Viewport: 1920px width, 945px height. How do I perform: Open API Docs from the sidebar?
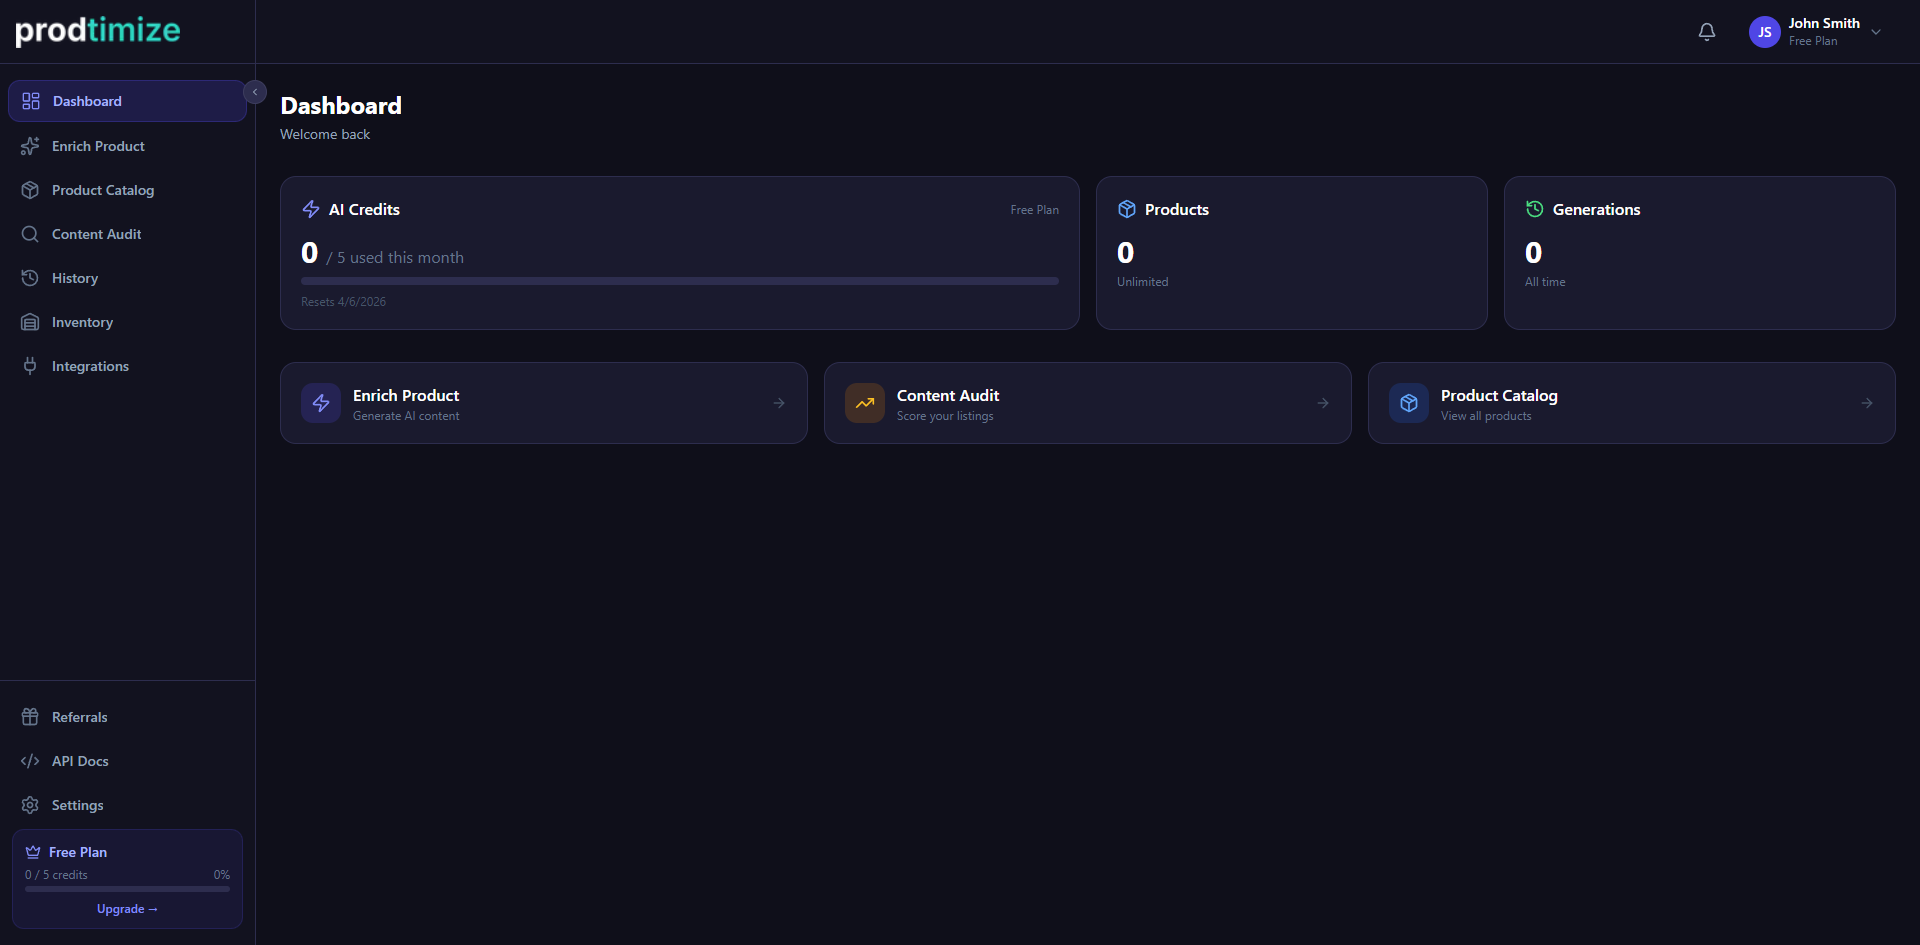80,761
